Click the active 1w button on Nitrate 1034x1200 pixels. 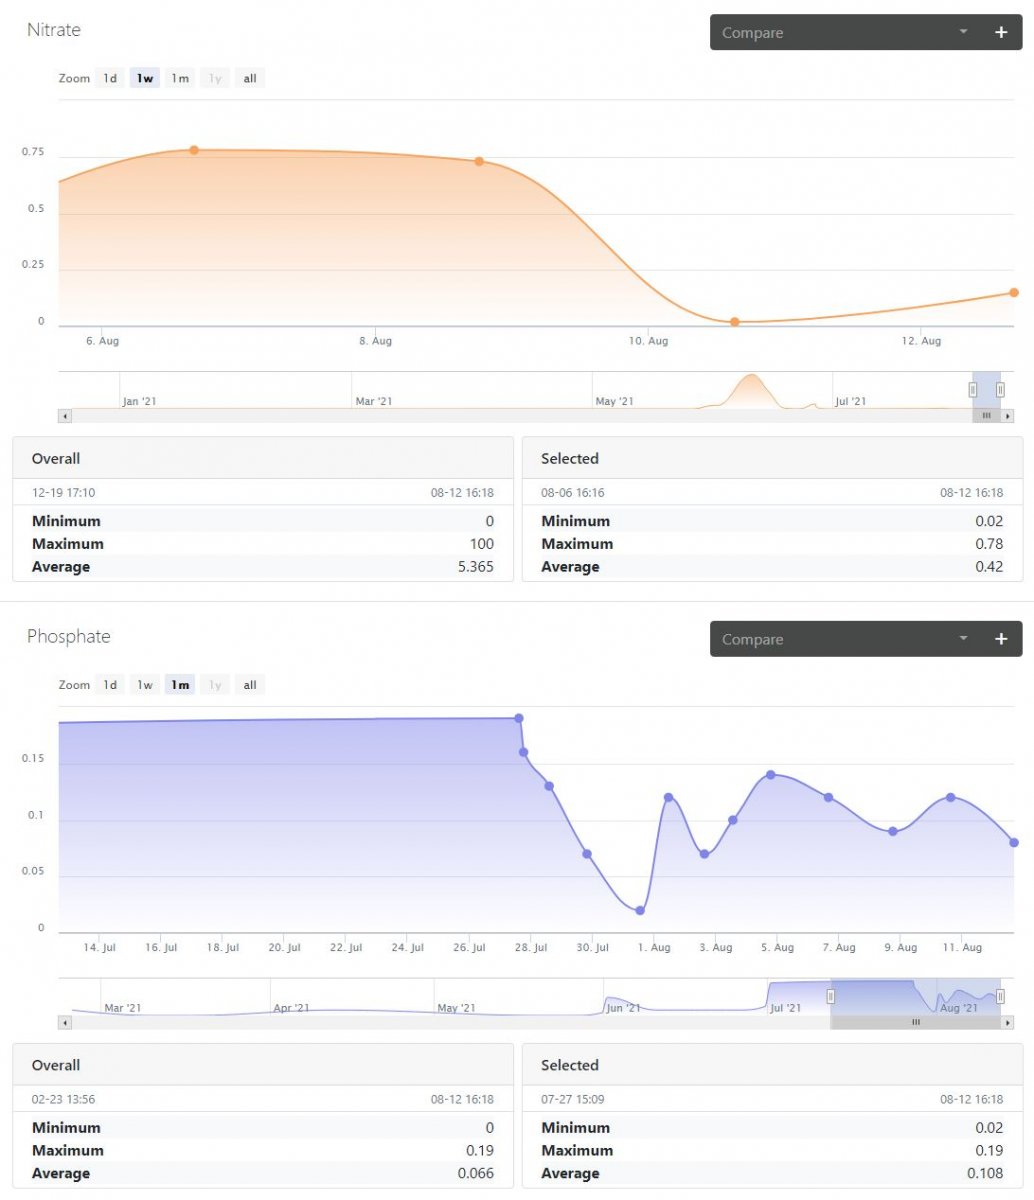pos(145,78)
